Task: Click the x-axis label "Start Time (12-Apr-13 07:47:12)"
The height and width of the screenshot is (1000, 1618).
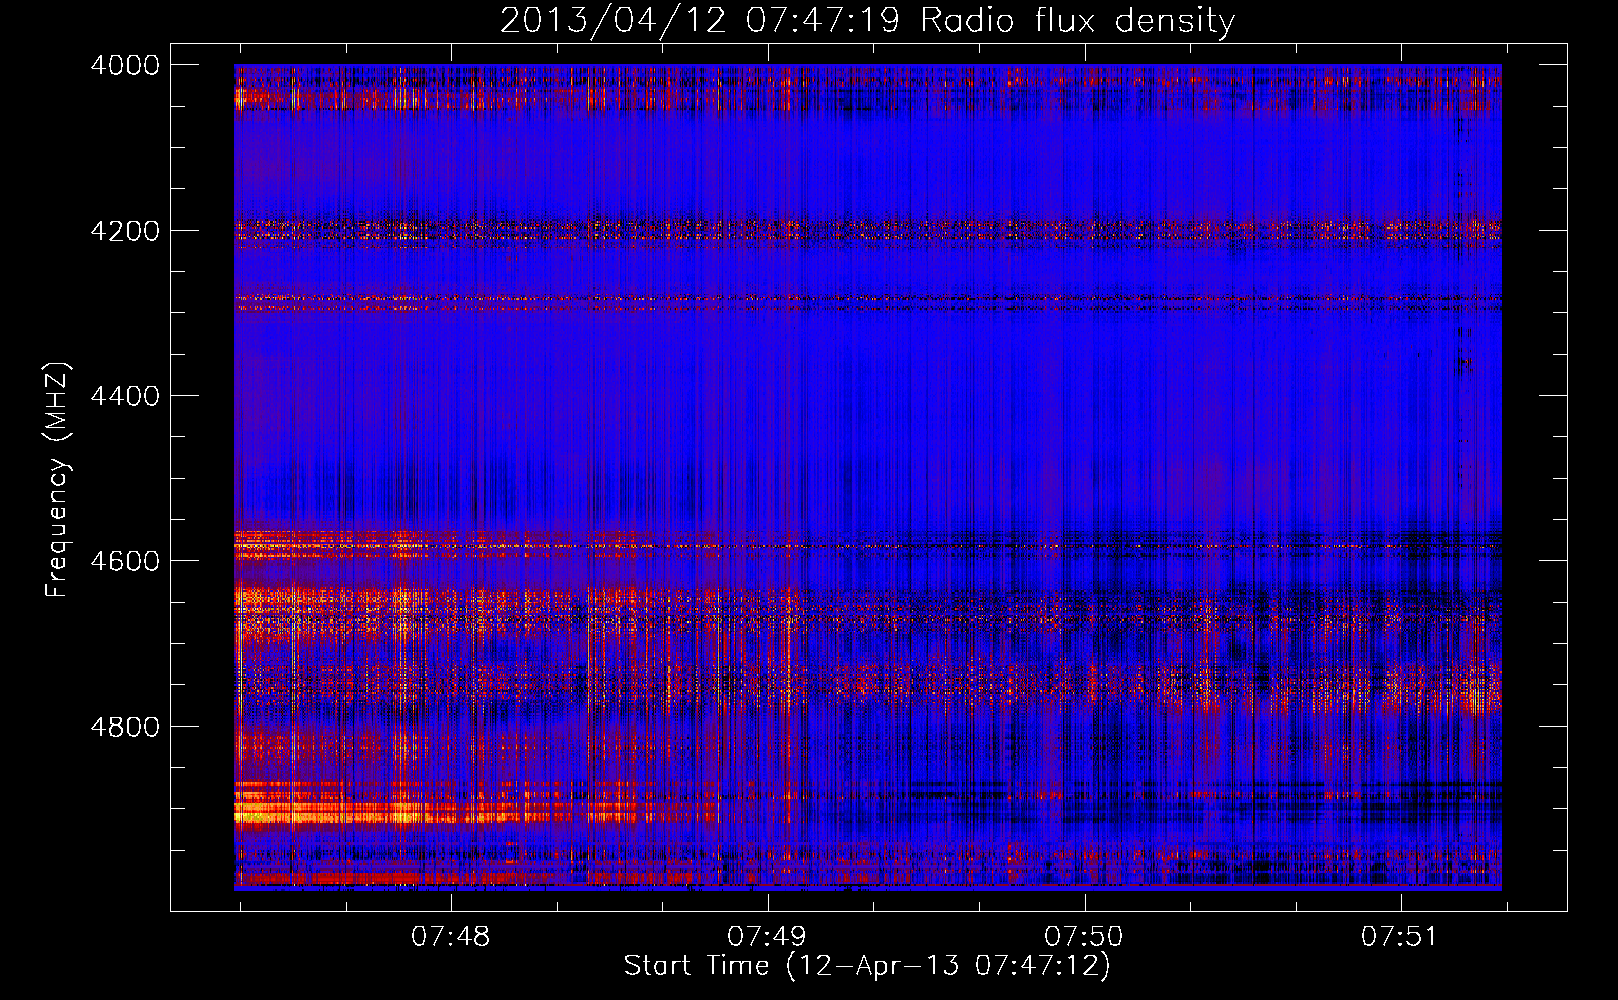Action: (867, 966)
